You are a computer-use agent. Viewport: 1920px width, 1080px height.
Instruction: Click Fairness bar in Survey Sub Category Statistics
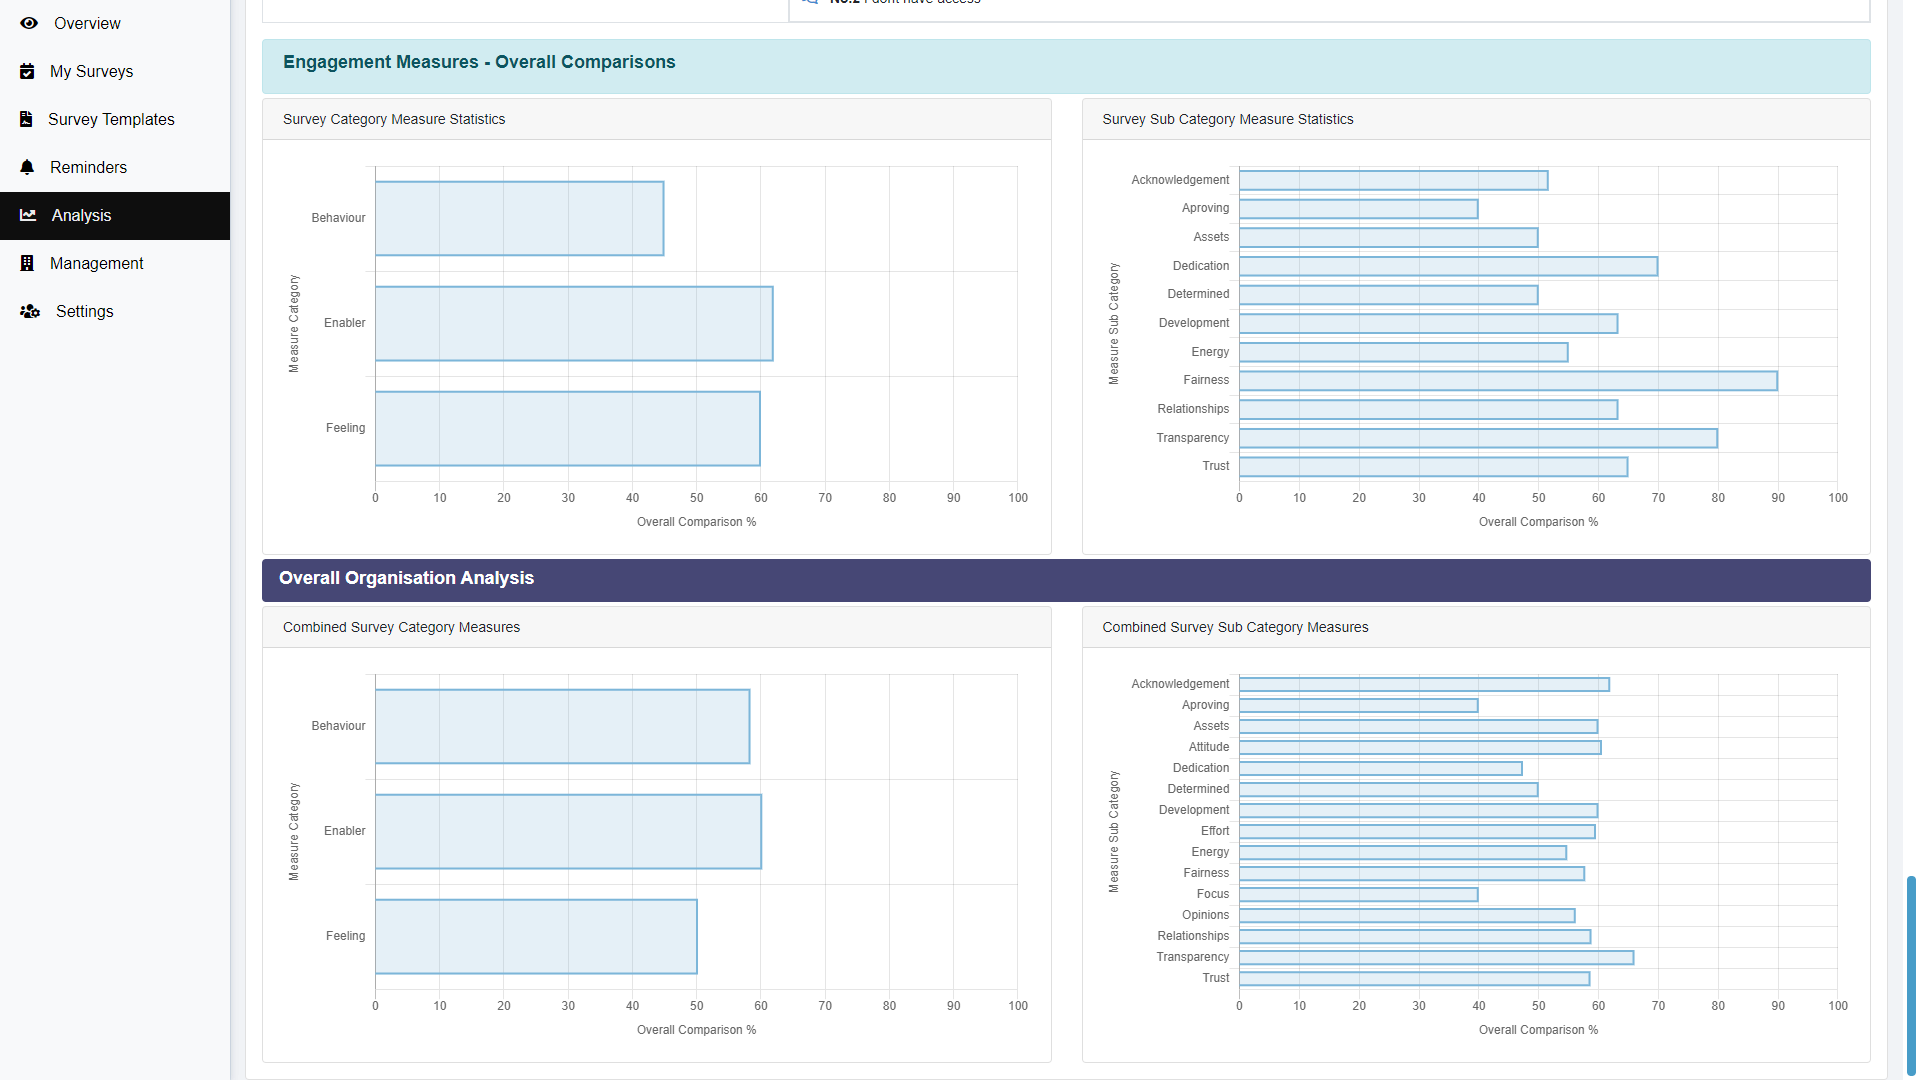[1508, 381]
